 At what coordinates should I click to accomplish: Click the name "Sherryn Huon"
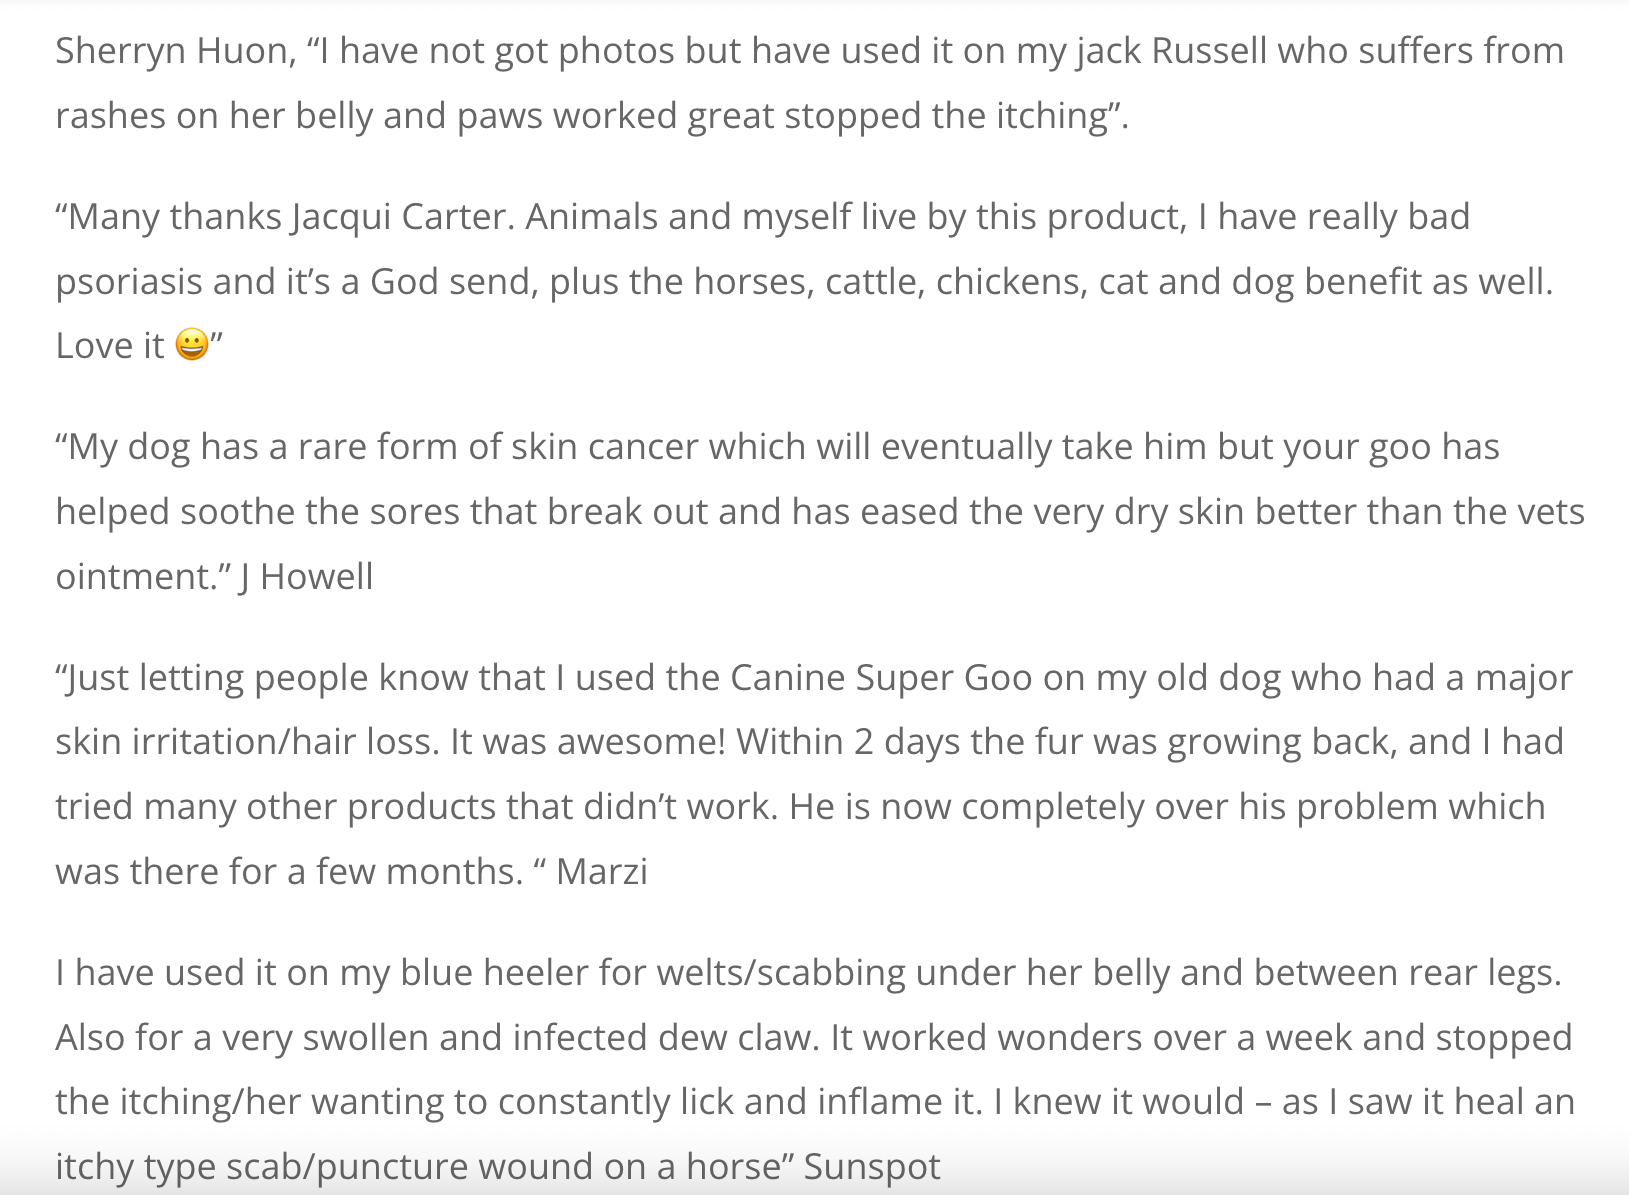171,51
